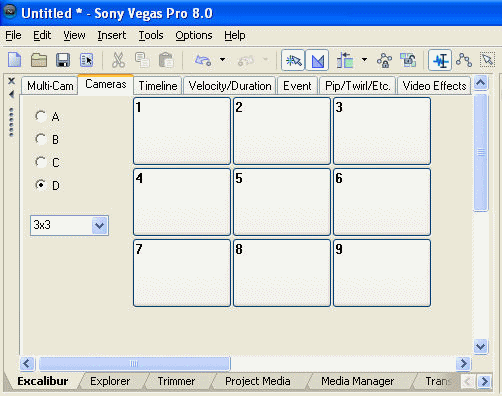Open the Help menu
502x396 pixels.
pyautogui.click(x=235, y=35)
